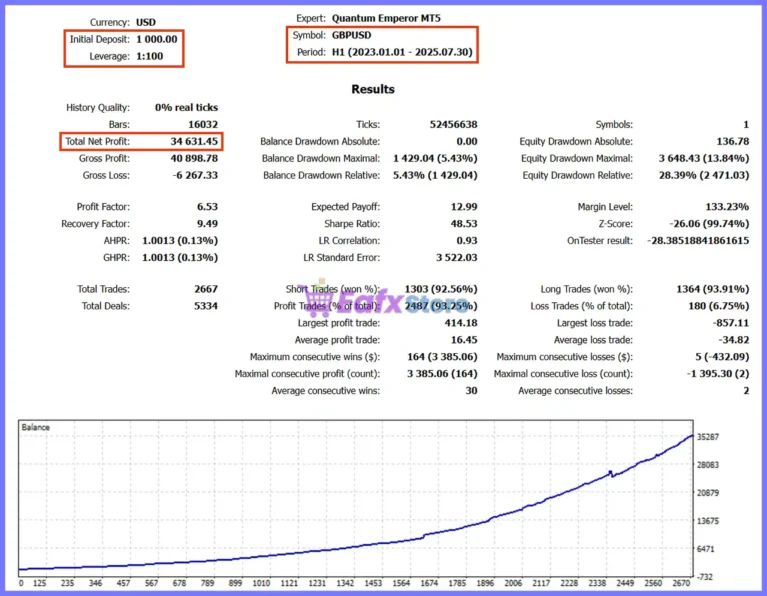767x596 pixels.
Task: Click the Recovery Factor value 9.49
Action: coord(207,224)
